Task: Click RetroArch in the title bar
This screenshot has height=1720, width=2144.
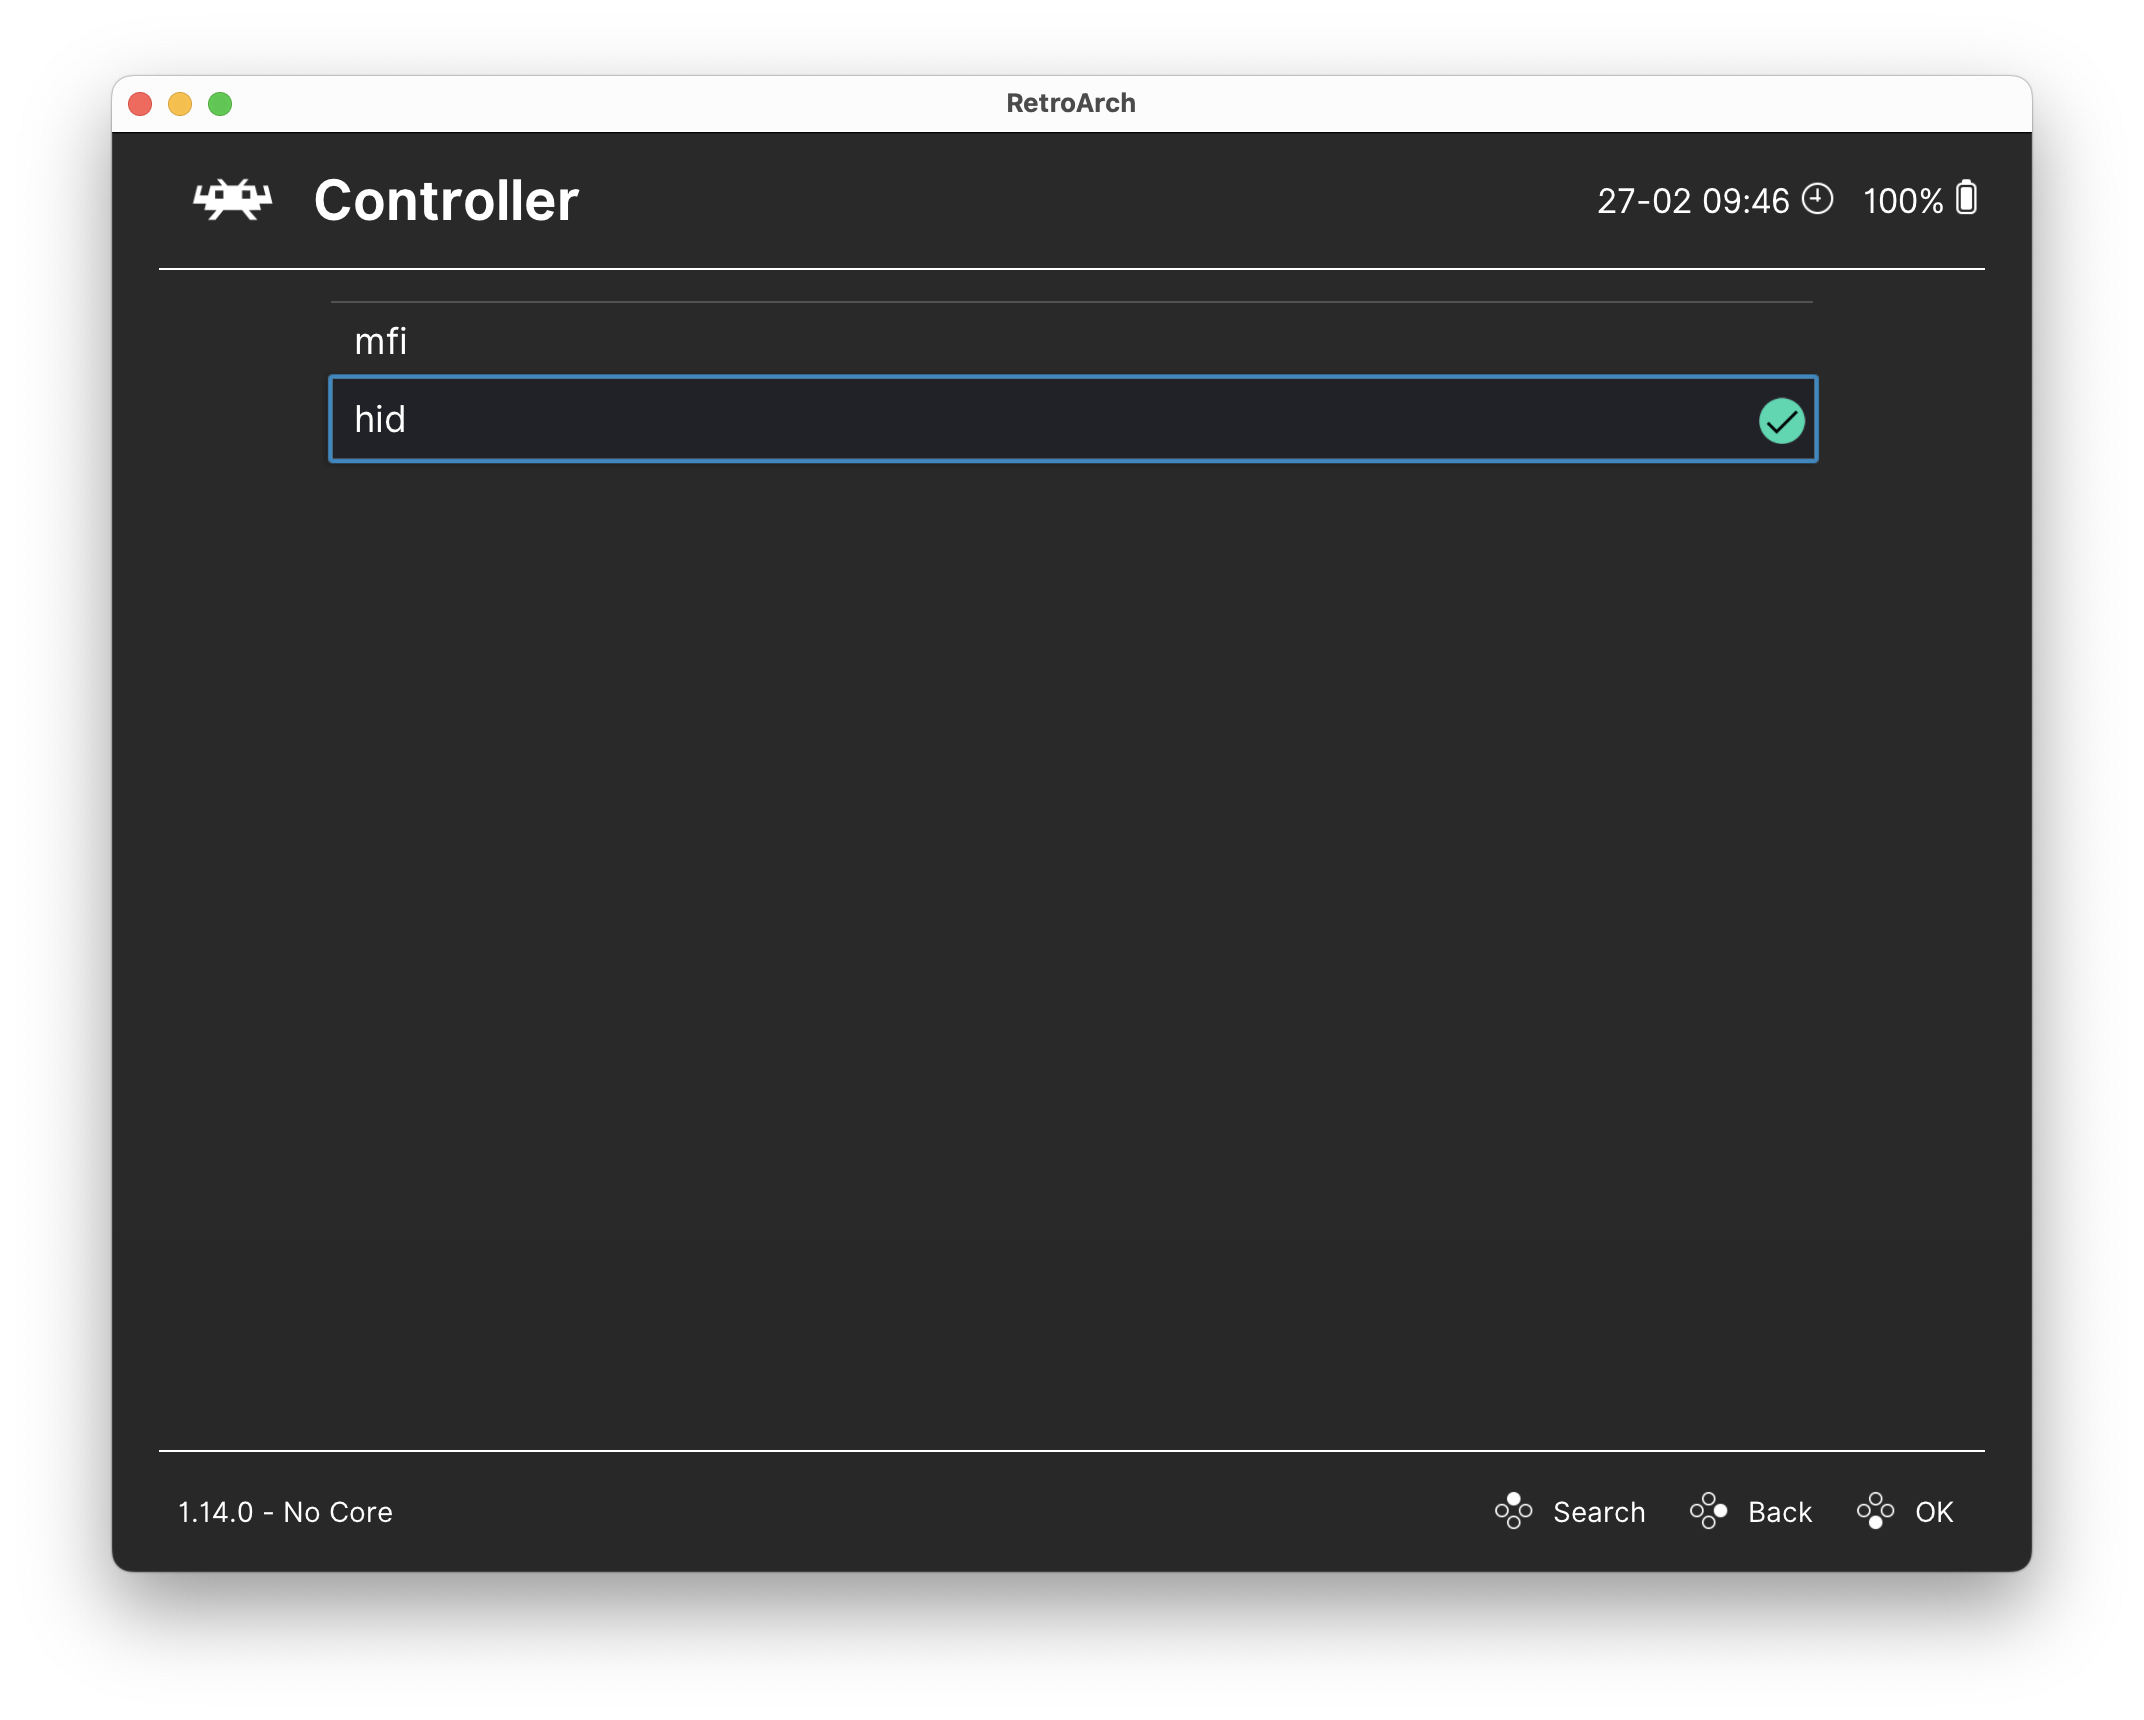Action: click(1071, 102)
